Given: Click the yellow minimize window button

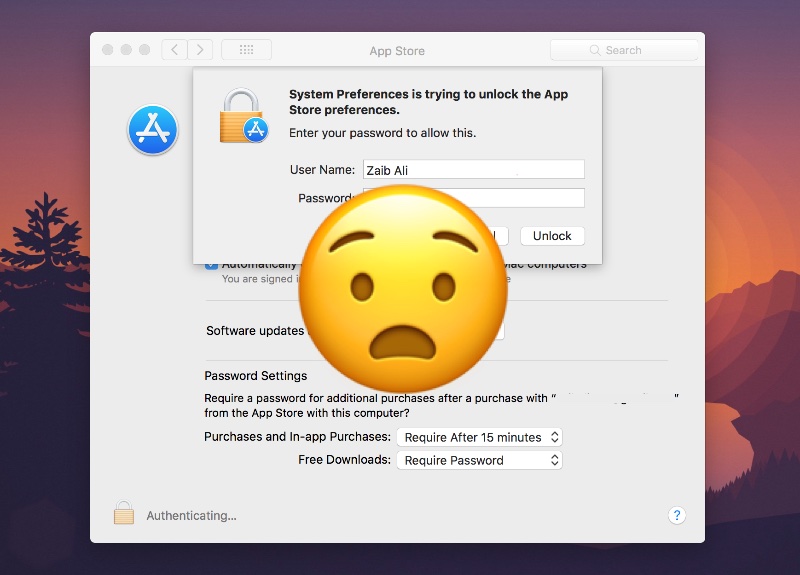Looking at the screenshot, I should (126, 49).
